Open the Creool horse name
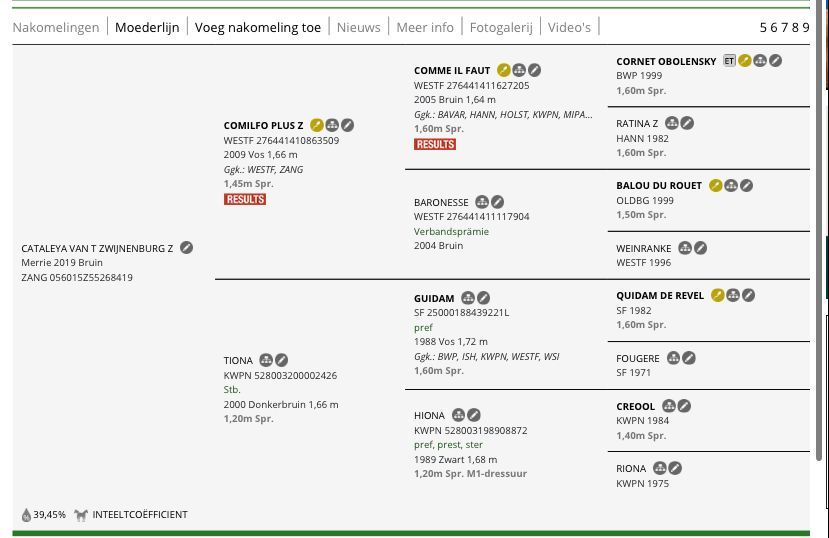This screenshot has width=829, height=538. pos(635,406)
